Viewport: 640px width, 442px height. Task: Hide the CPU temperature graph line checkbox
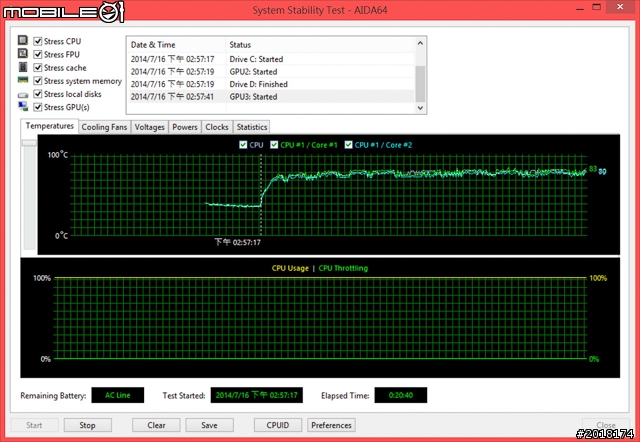tap(243, 145)
